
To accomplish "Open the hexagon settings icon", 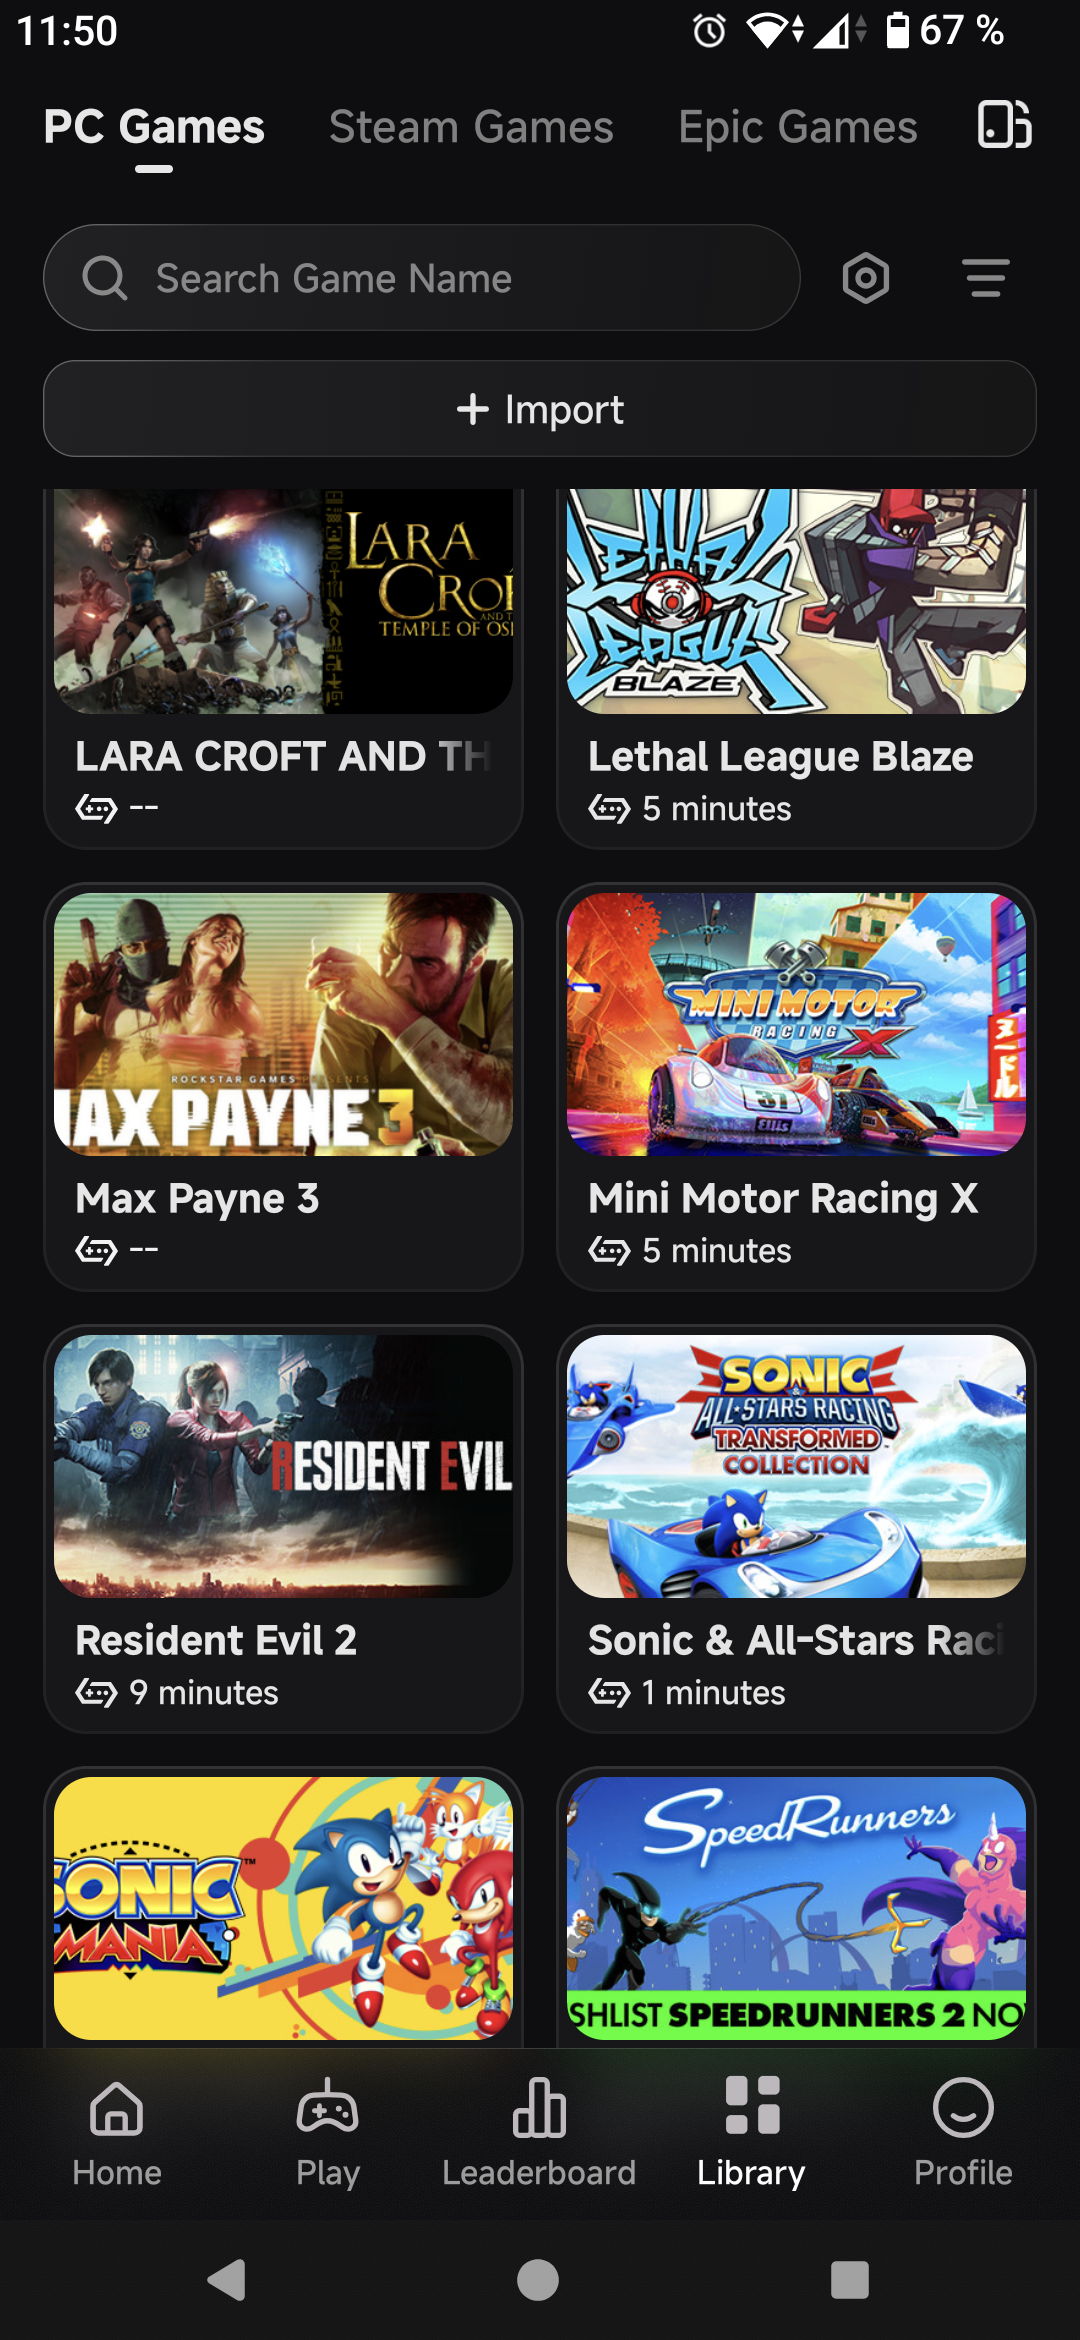I will 866,278.
